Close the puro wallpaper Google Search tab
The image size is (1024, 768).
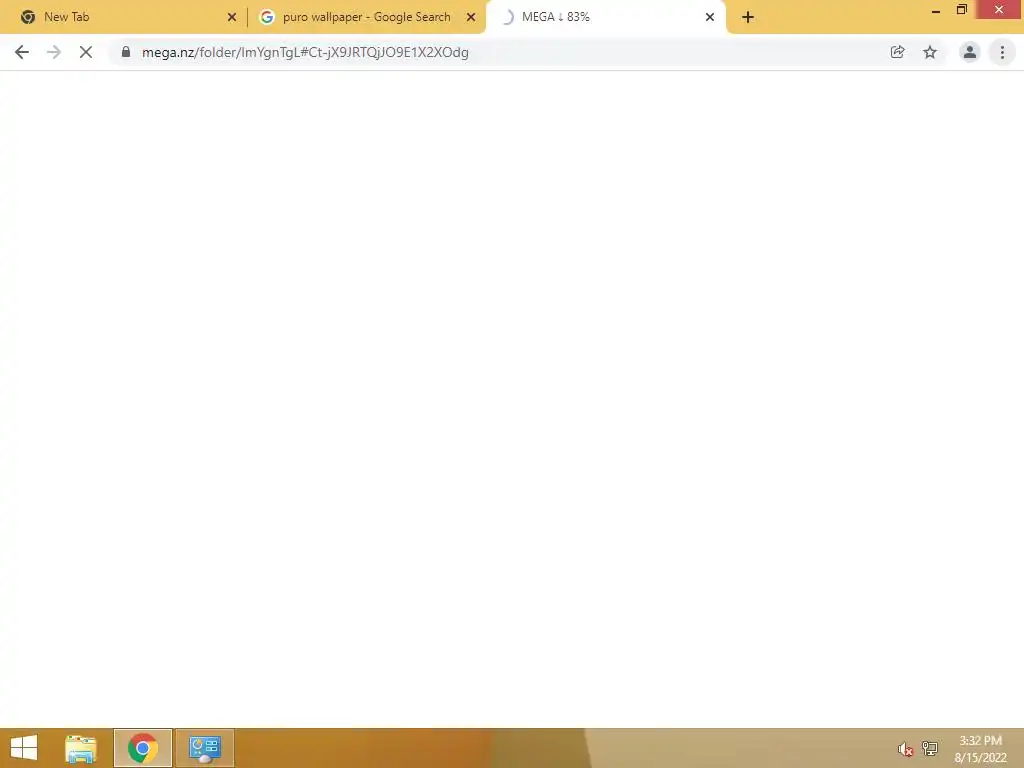pyautogui.click(x=471, y=17)
